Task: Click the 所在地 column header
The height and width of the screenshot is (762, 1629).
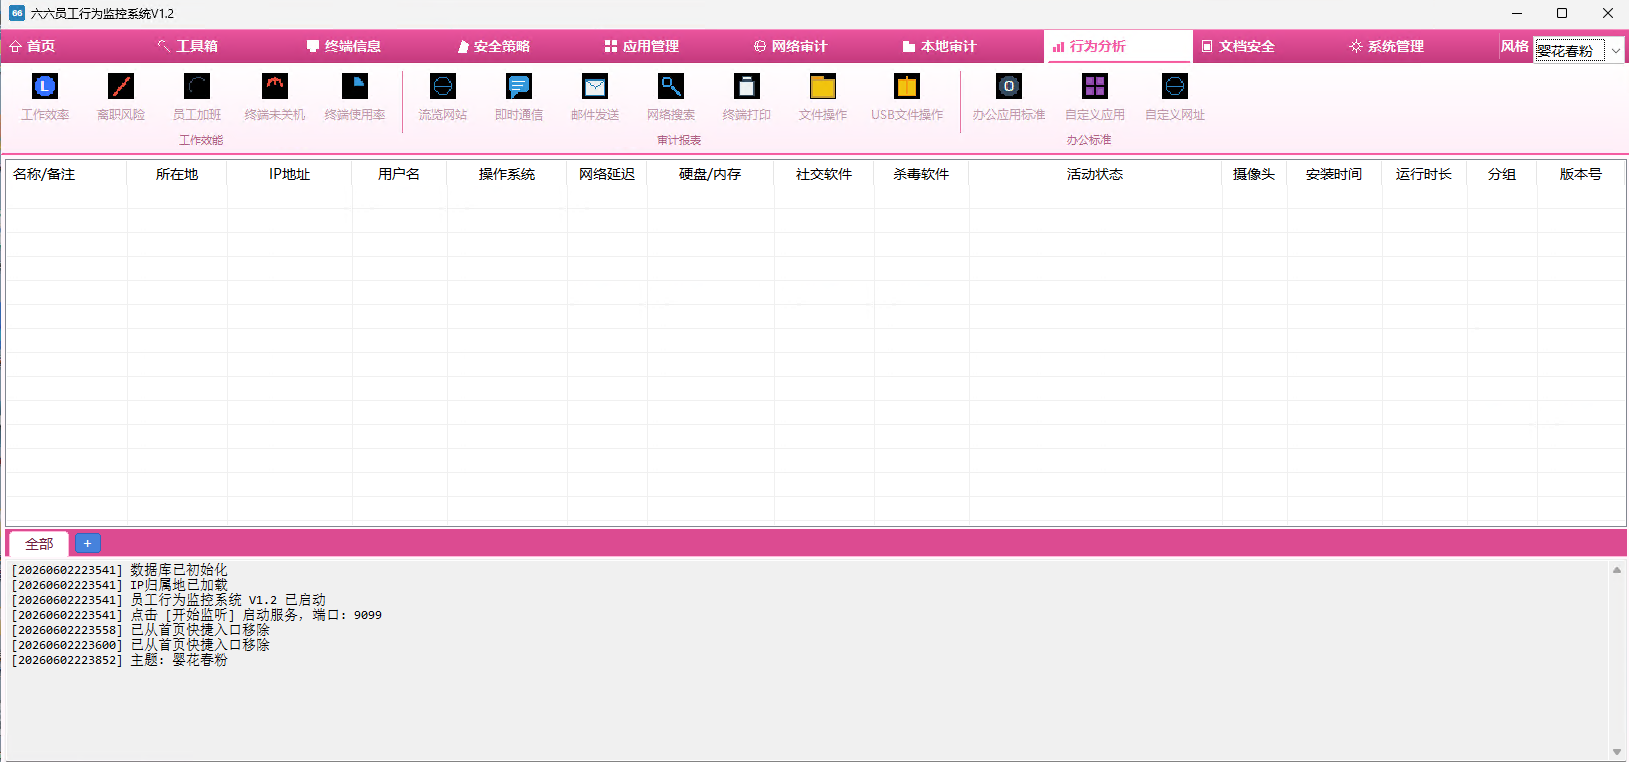Action: coord(177,174)
